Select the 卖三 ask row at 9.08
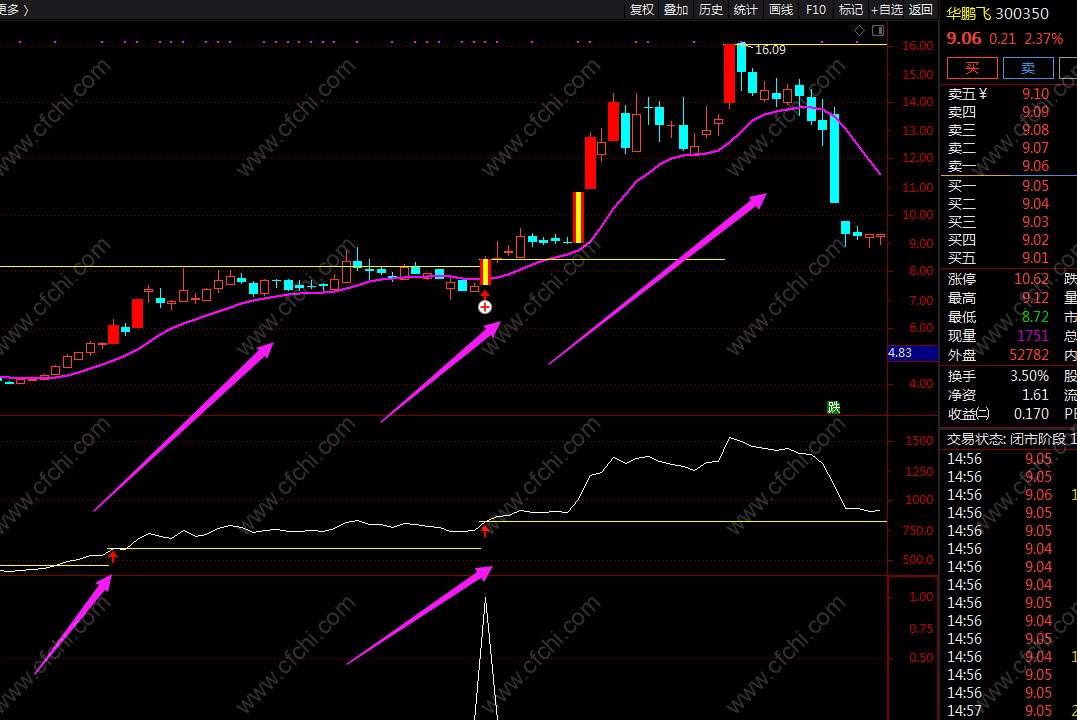The width and height of the screenshot is (1077, 720). click(1008, 130)
